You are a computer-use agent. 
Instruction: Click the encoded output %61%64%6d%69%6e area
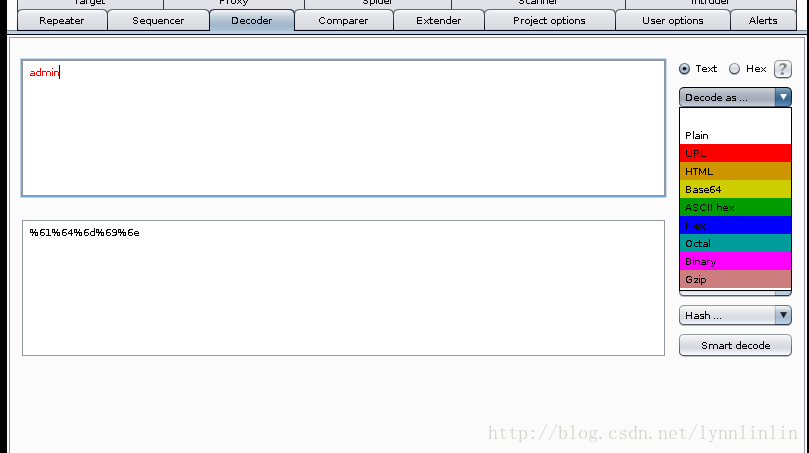click(343, 288)
